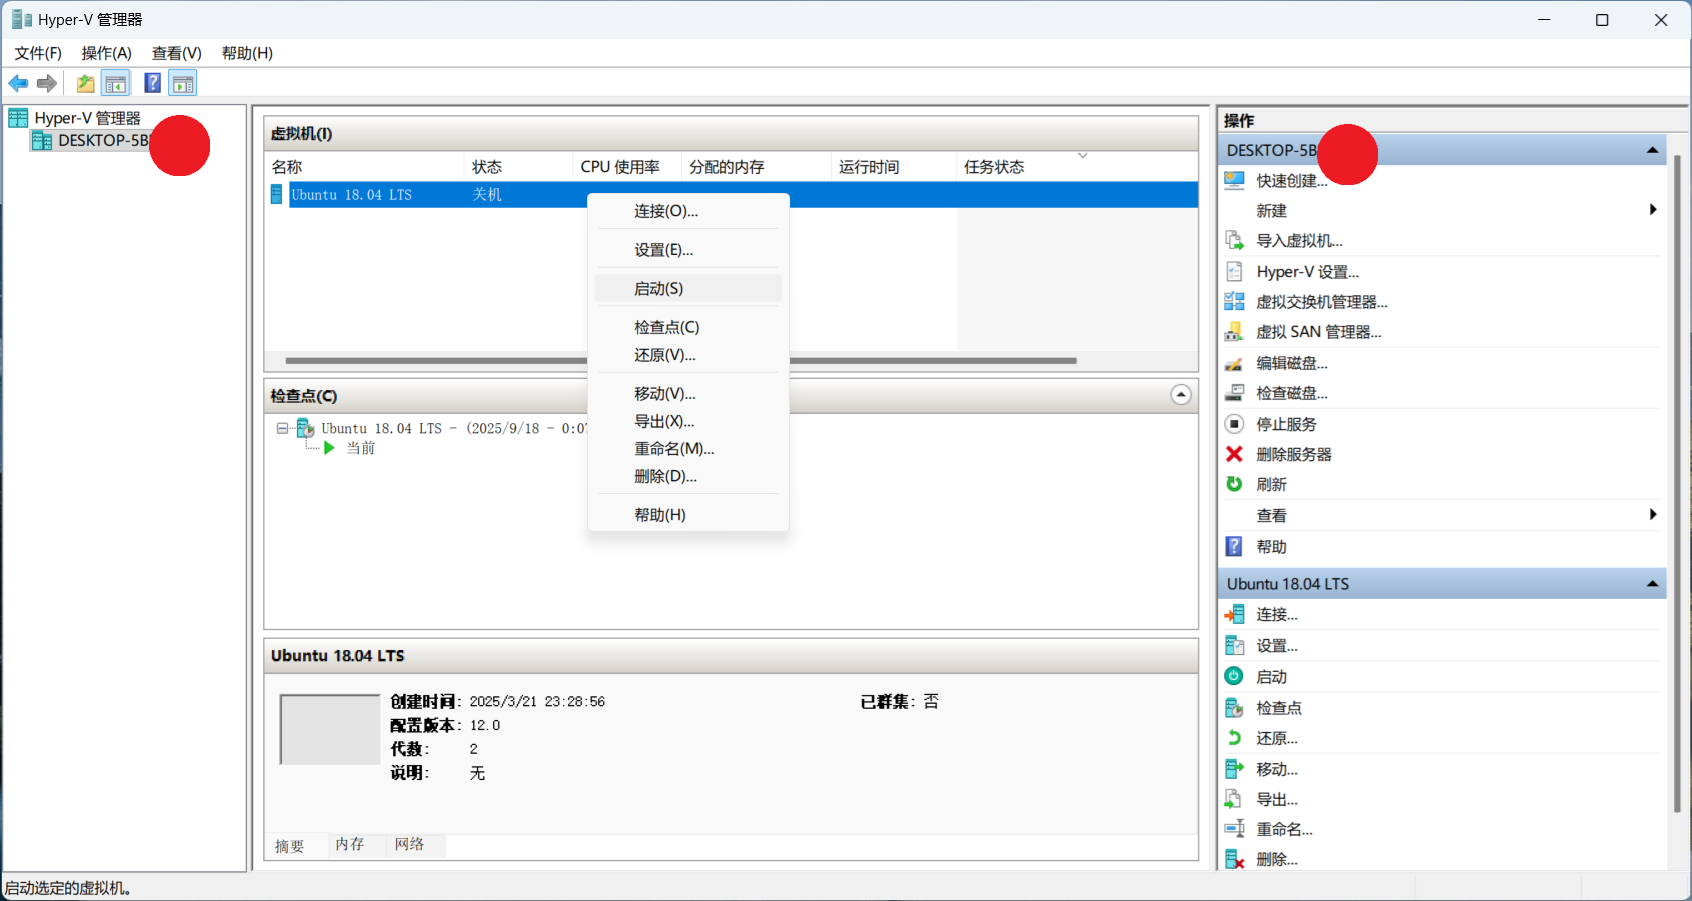The width and height of the screenshot is (1692, 901).
Task: Click the red X 删除服务器 icon
Action: tap(1234, 454)
